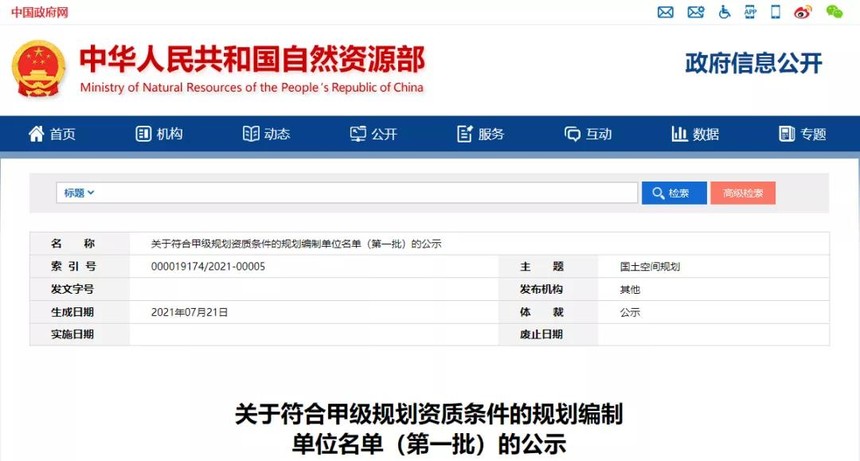This screenshot has width=860, height=461.
Task: Open the 机构 navigation item
Action: [x=160, y=134]
